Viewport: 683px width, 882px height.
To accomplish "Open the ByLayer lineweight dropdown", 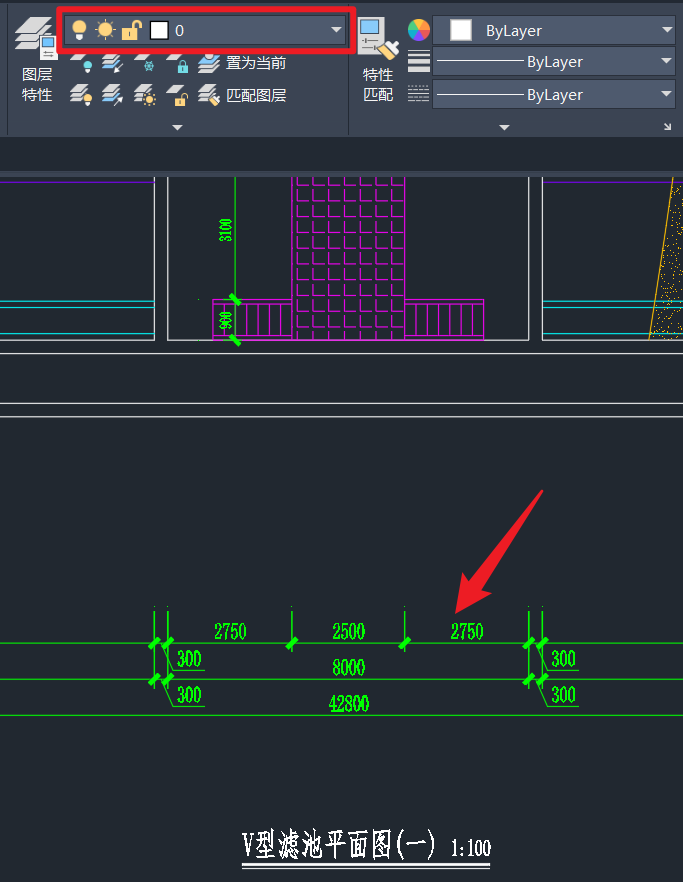I will coord(667,62).
